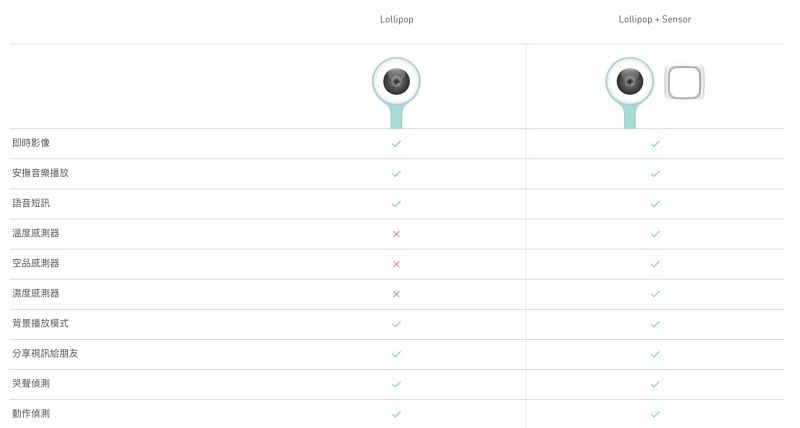Screen dimensions: 800x428
Task: Click Lollipop checkmark for 背景播放模式
Action: [x=396, y=323]
